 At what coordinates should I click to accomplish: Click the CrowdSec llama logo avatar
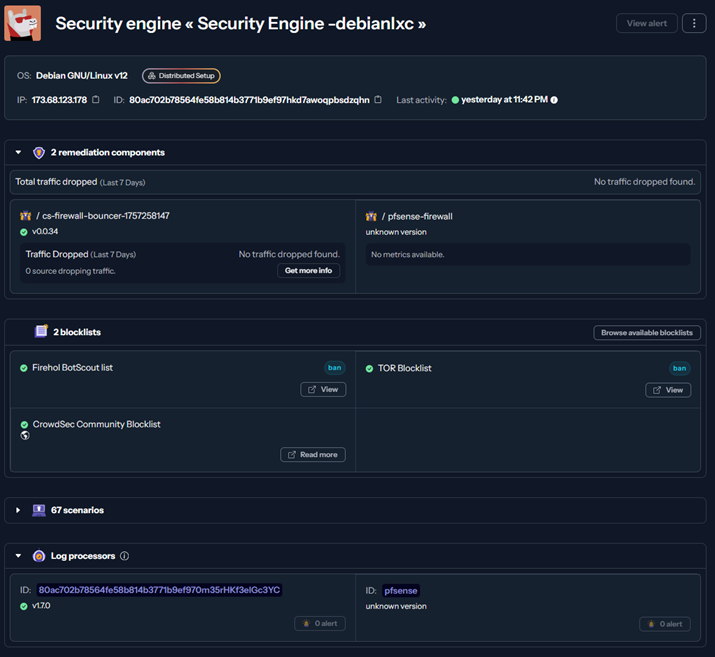pyautogui.click(x=22, y=23)
